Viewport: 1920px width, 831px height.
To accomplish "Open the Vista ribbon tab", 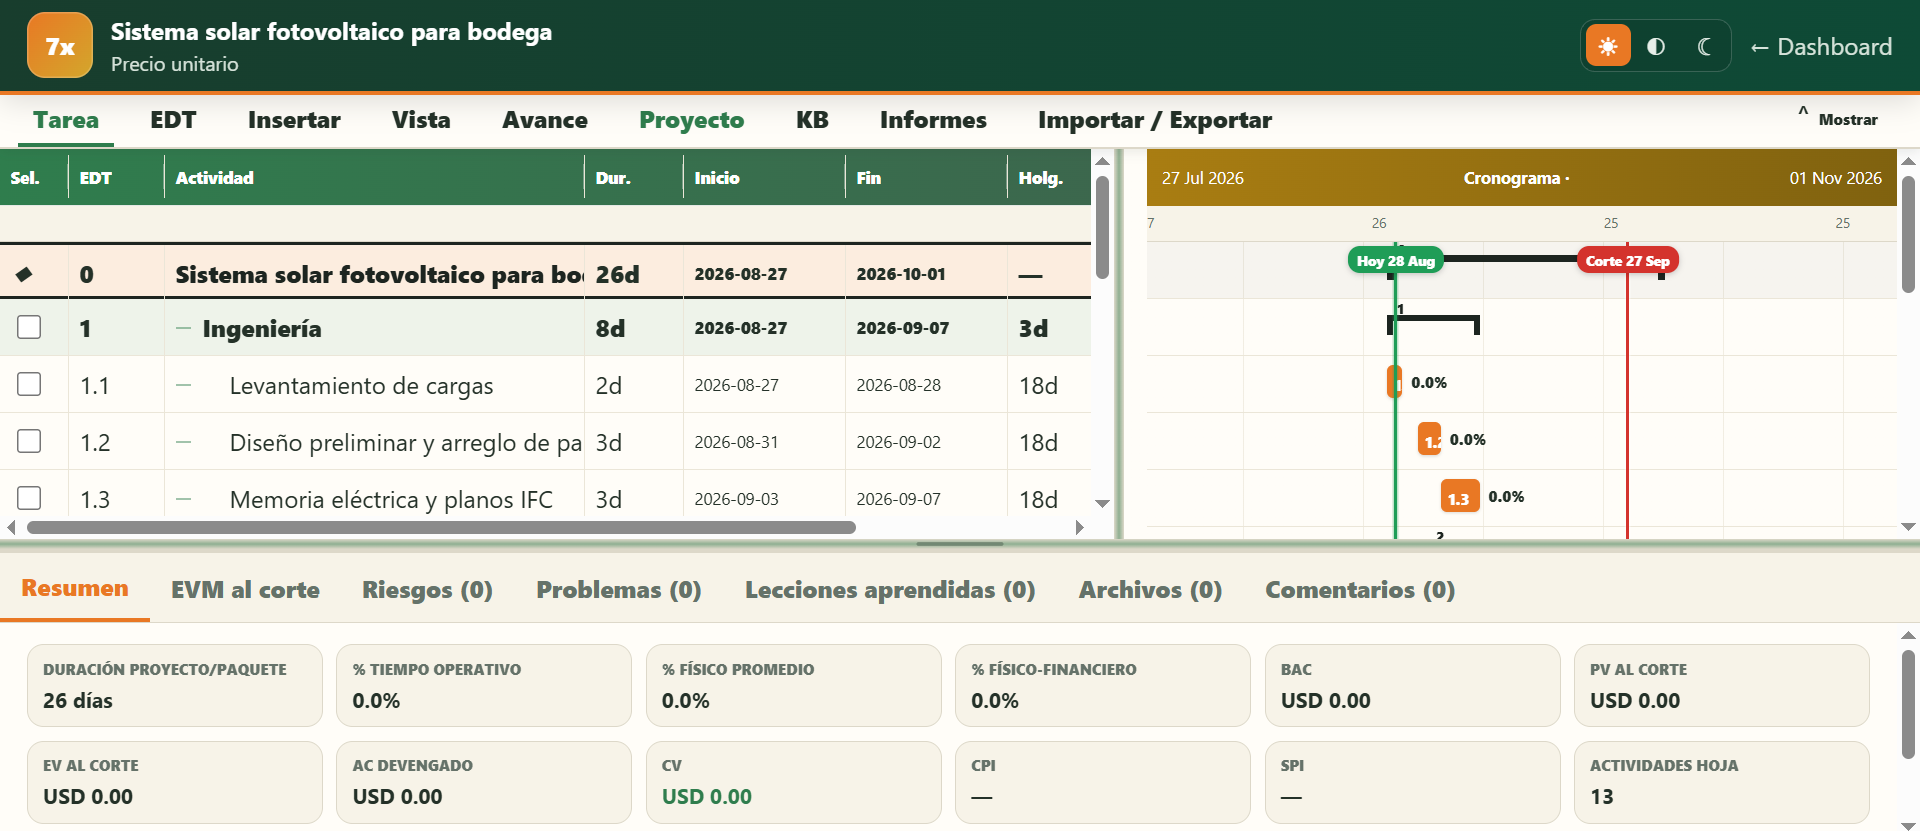I will click(x=421, y=120).
